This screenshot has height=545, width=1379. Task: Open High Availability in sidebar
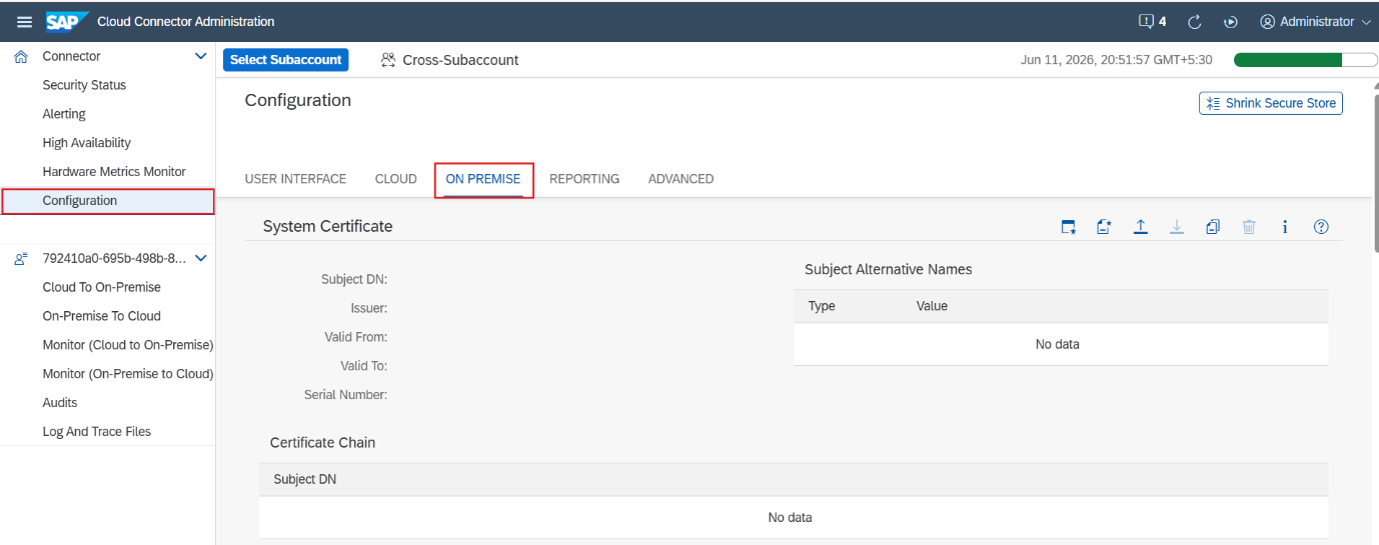tap(86, 143)
